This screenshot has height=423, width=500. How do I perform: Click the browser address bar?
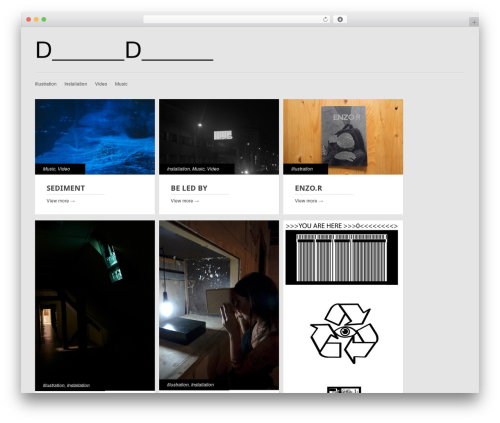[x=236, y=20]
